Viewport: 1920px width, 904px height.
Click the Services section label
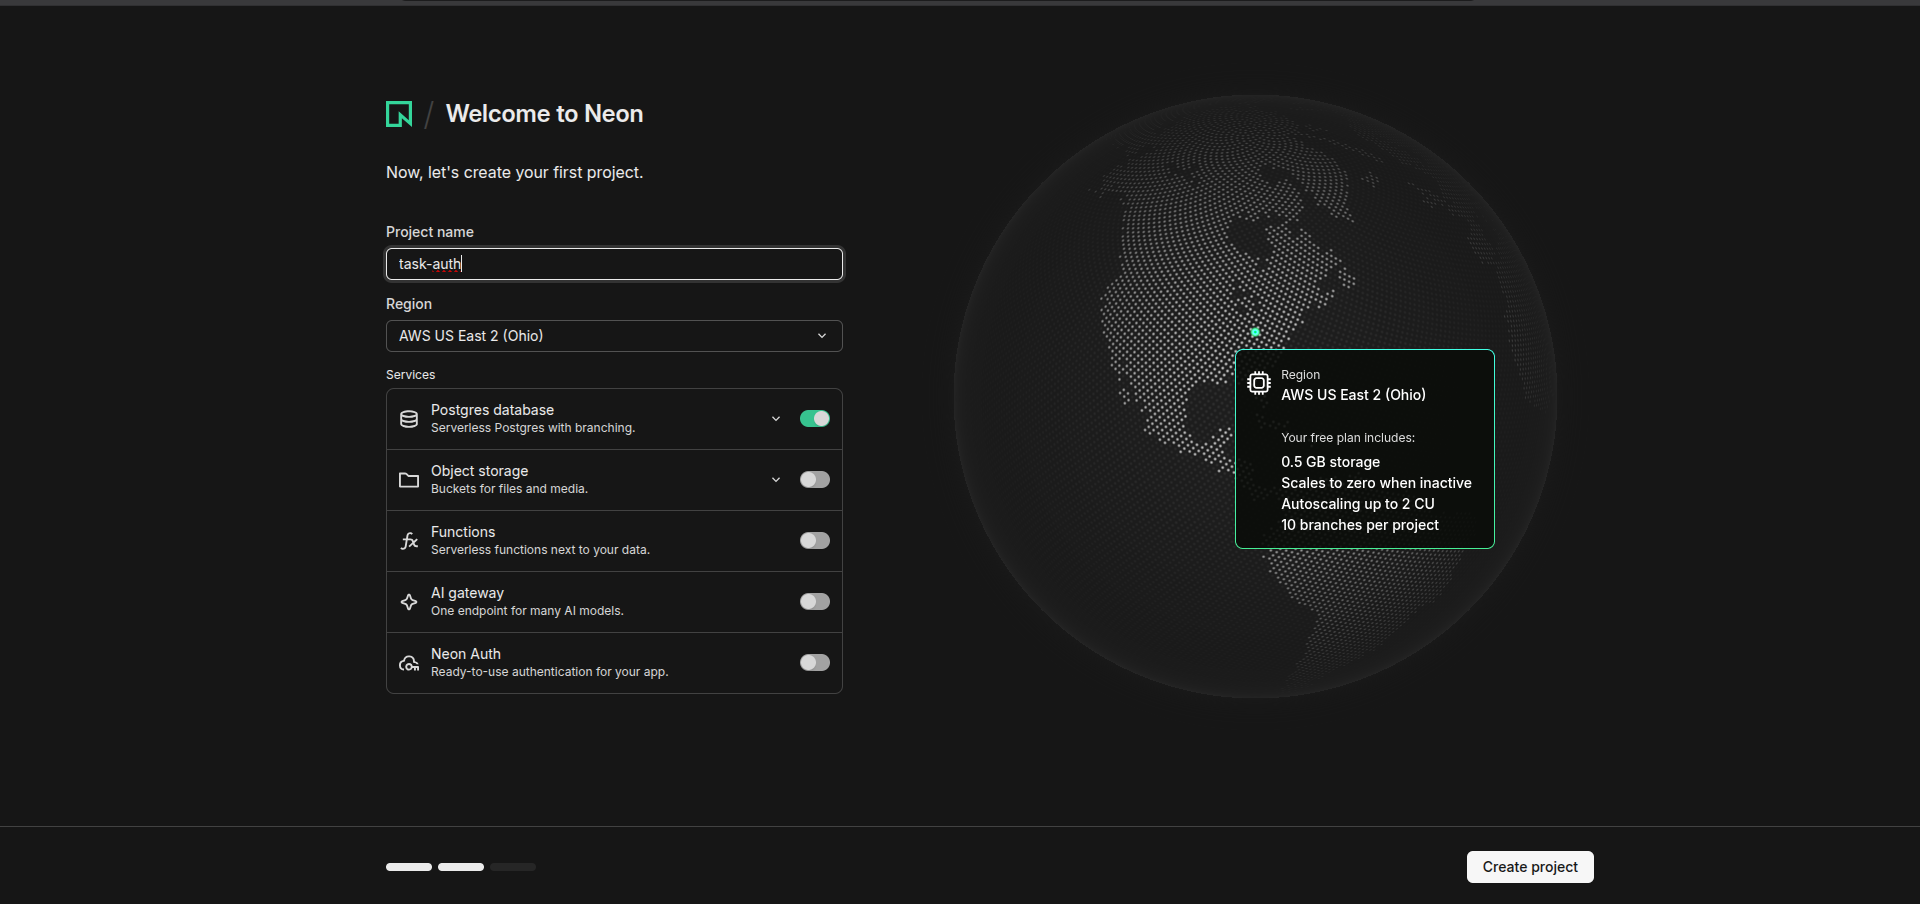[x=410, y=375]
